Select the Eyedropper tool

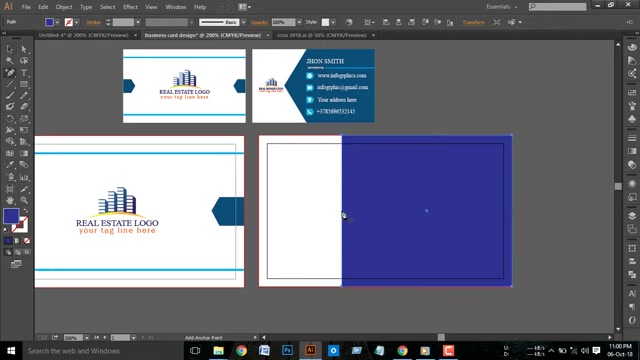tap(10, 165)
